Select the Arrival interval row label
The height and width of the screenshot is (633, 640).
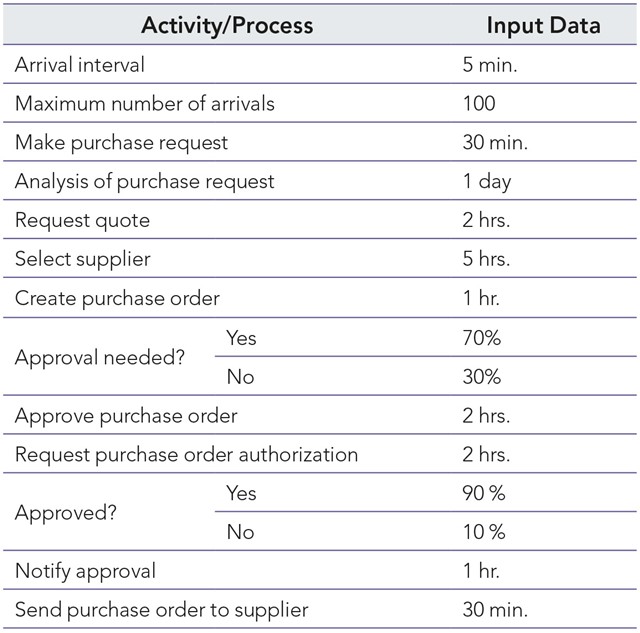(80, 65)
